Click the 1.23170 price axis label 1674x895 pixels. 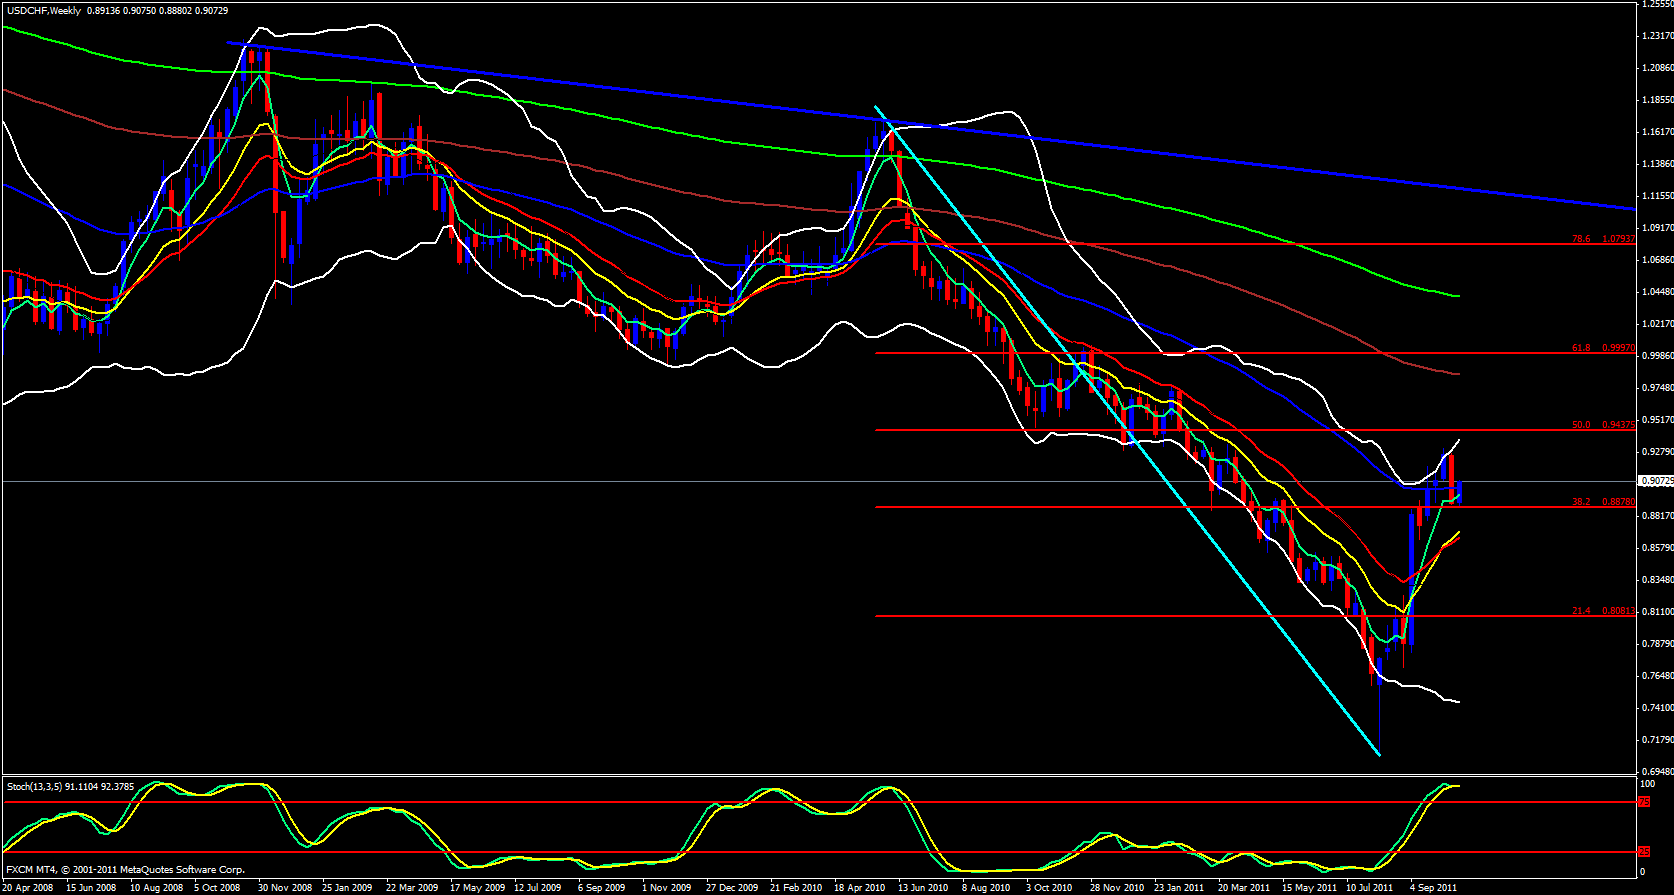click(1656, 36)
